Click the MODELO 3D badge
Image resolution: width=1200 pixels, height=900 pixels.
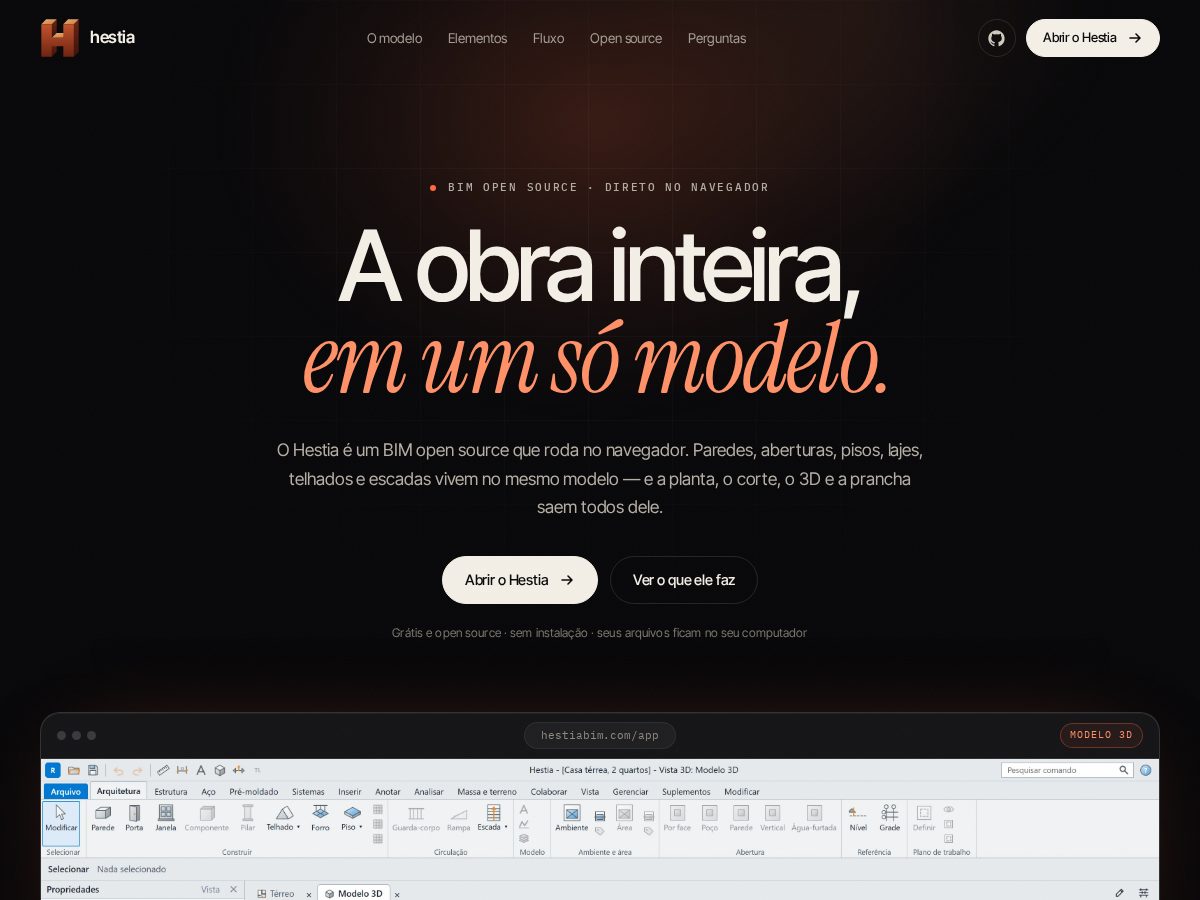(1101, 735)
